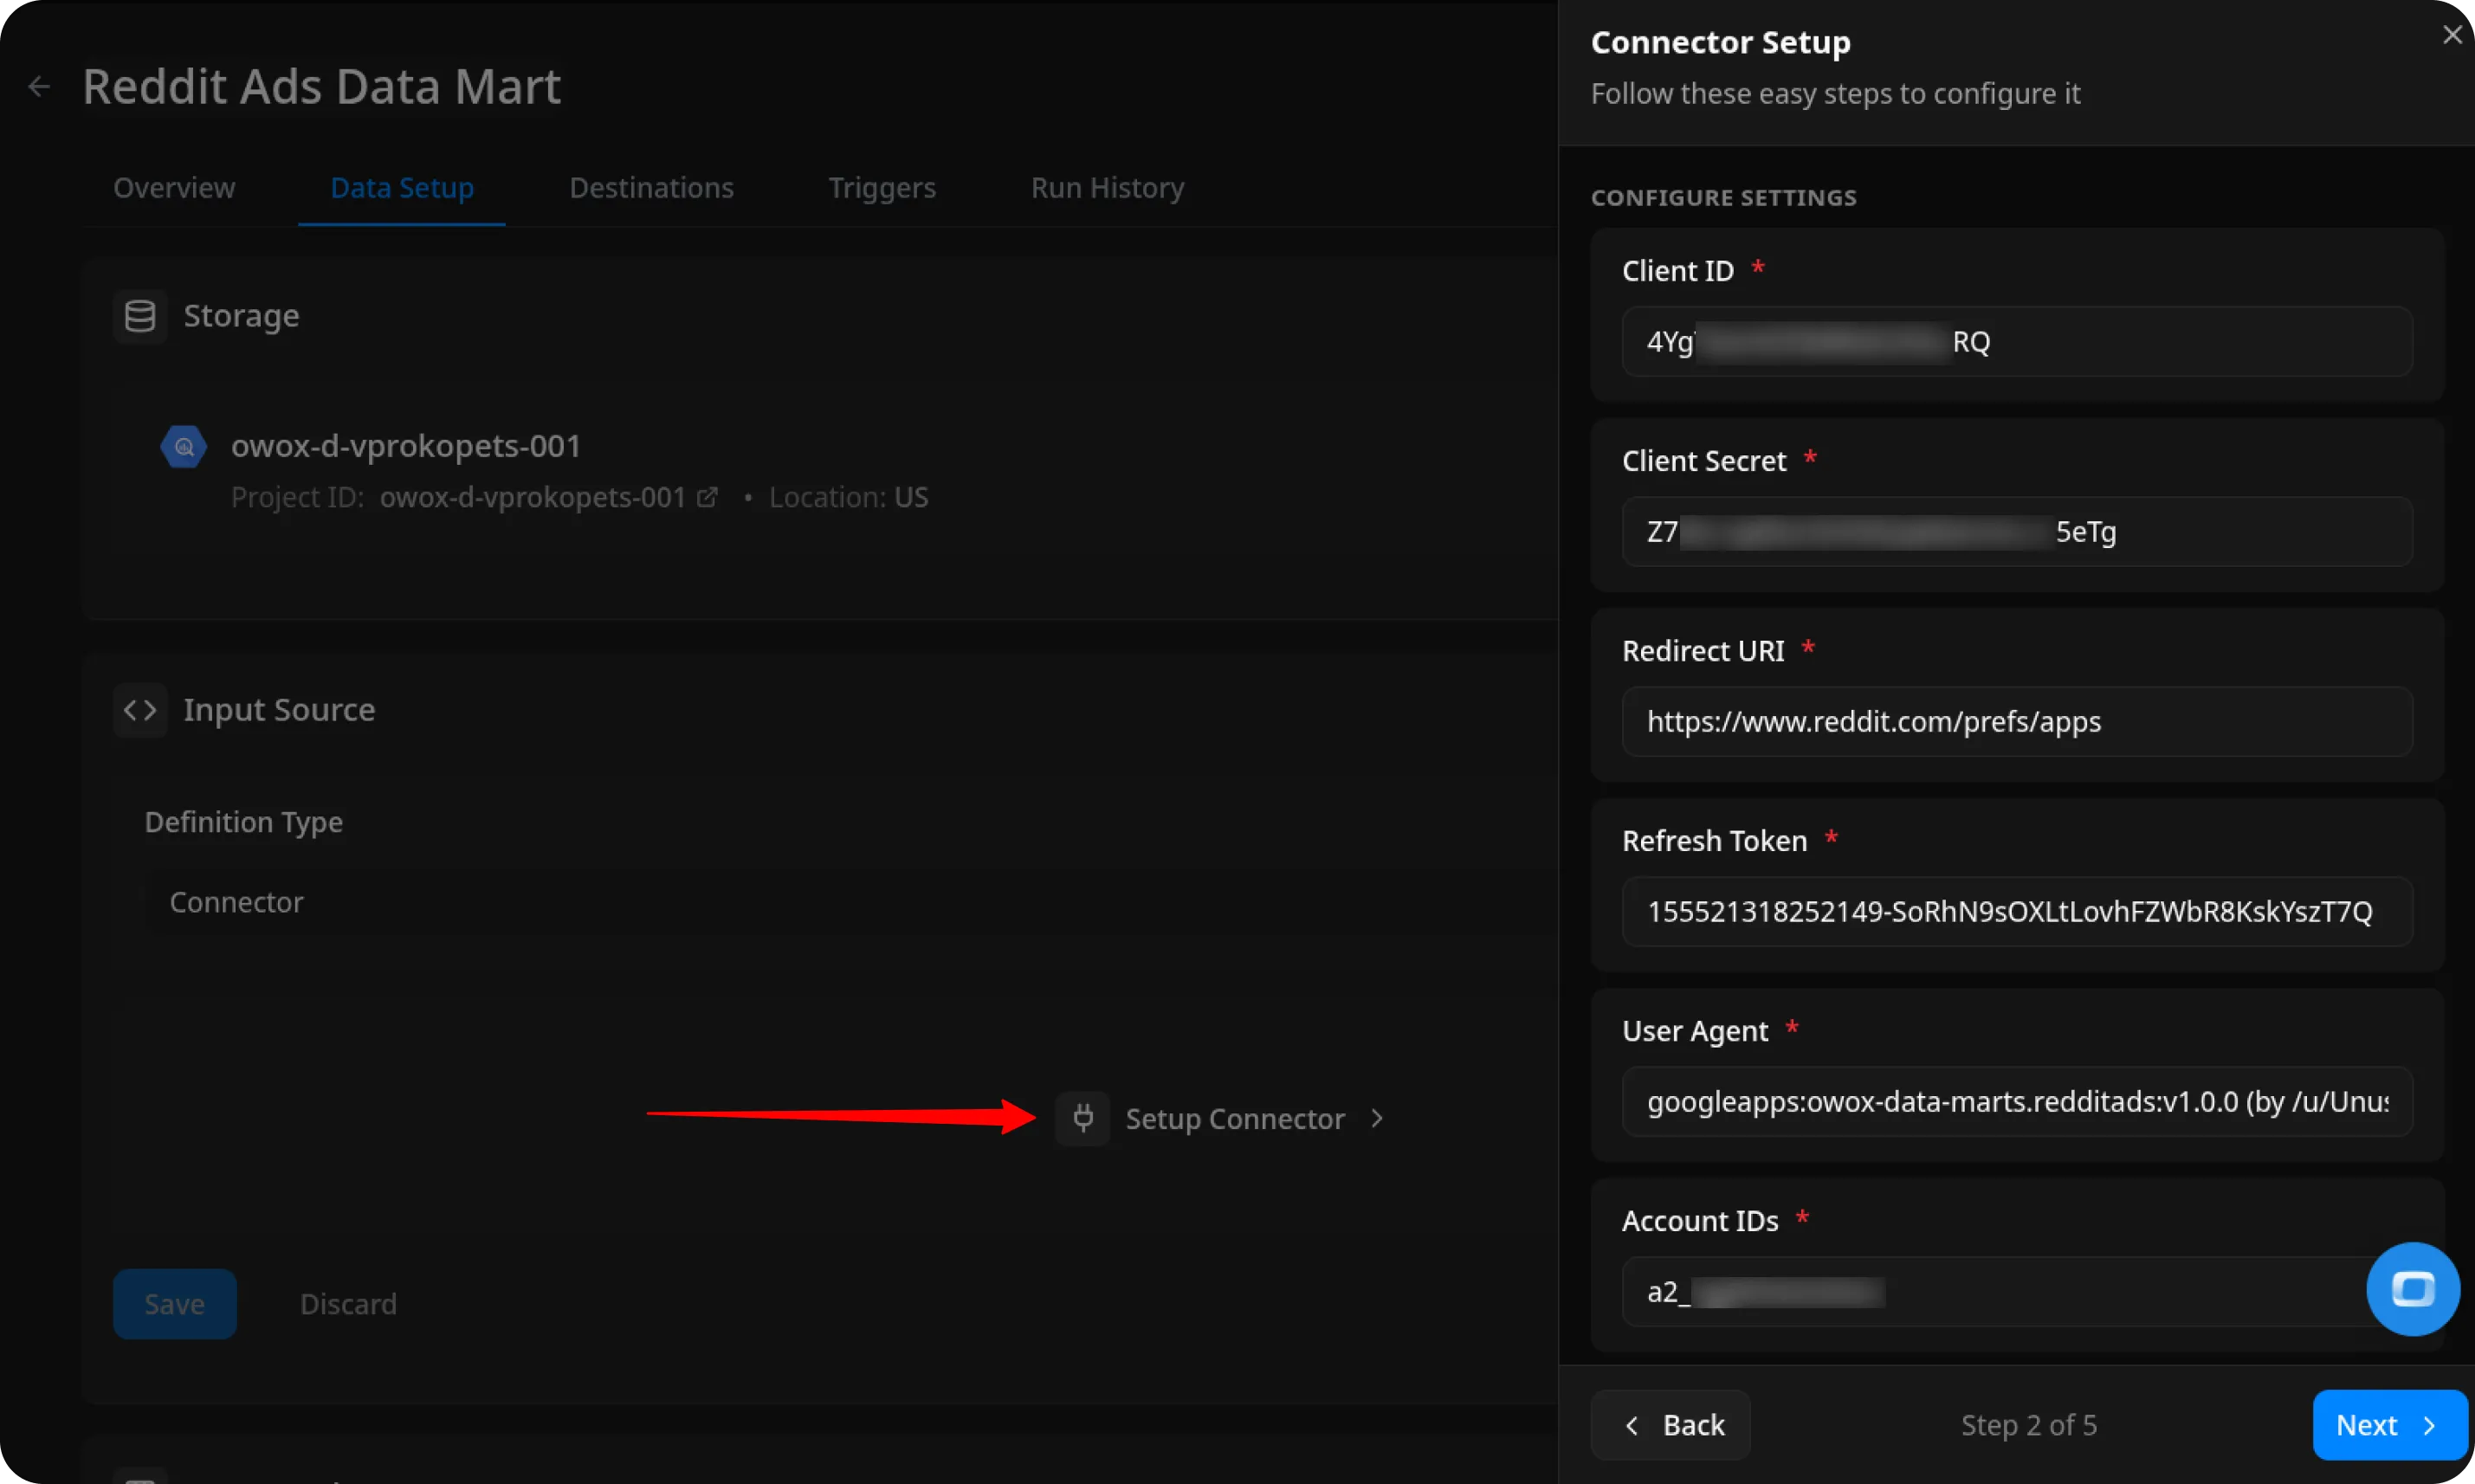Image resolution: width=2475 pixels, height=1484 pixels.
Task: Click into the Refresh Token field
Action: point(2016,911)
